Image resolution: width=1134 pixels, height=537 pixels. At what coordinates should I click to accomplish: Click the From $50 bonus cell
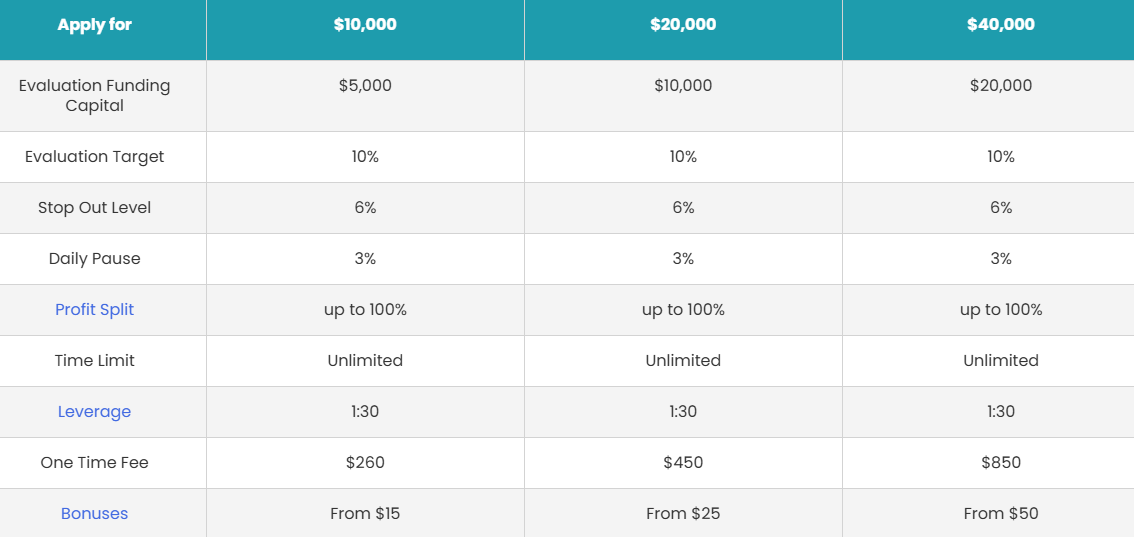[1001, 514]
